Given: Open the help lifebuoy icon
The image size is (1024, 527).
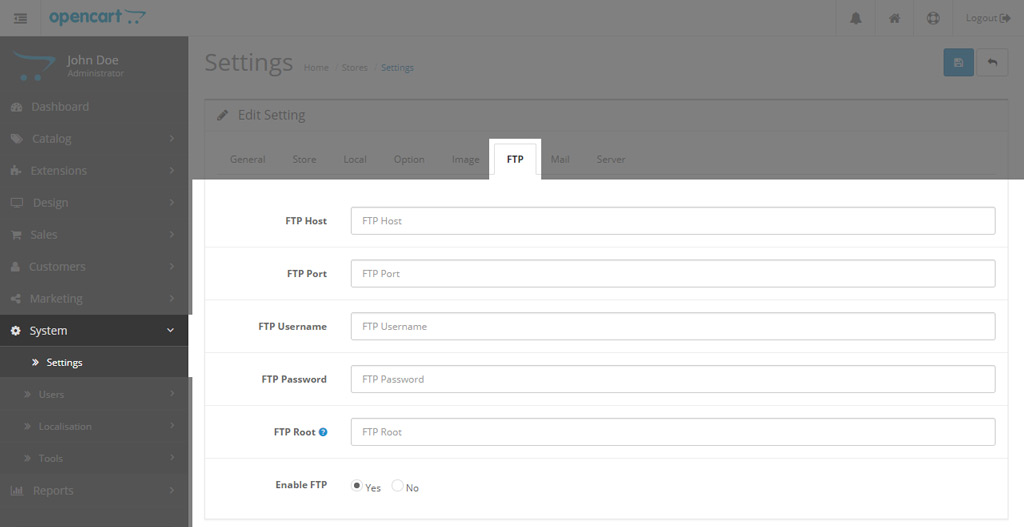Looking at the screenshot, I should (x=933, y=18).
